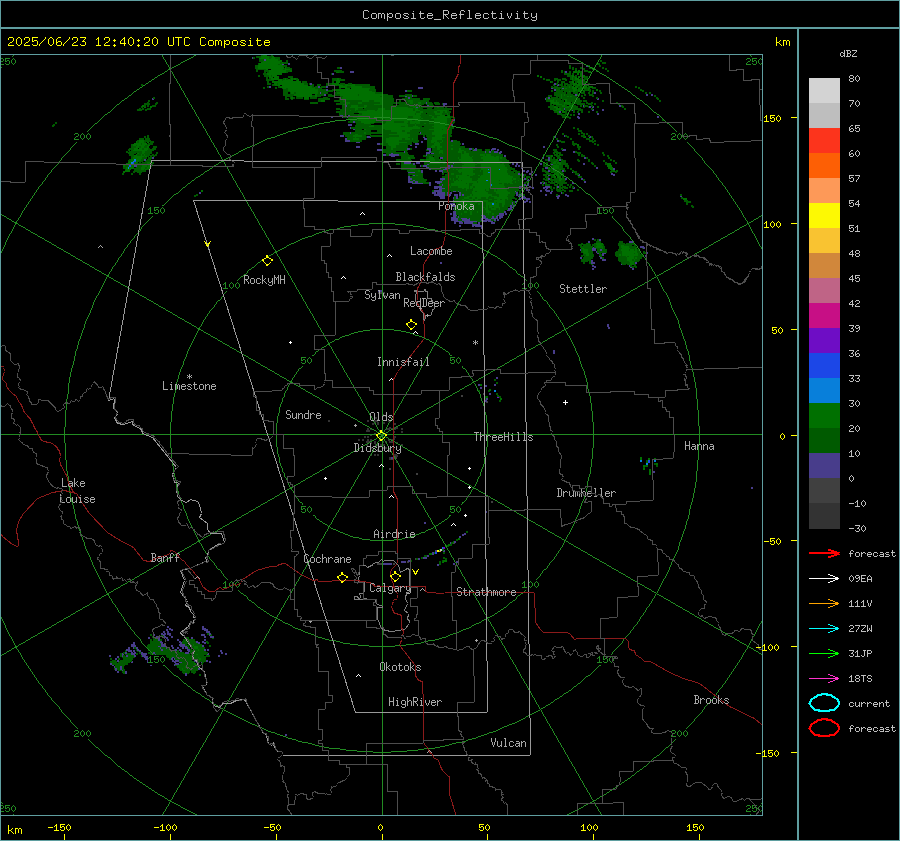This screenshot has width=900, height=841.
Task: Select the purple dBZ scale swatch
Action: pyautogui.click(x=824, y=340)
